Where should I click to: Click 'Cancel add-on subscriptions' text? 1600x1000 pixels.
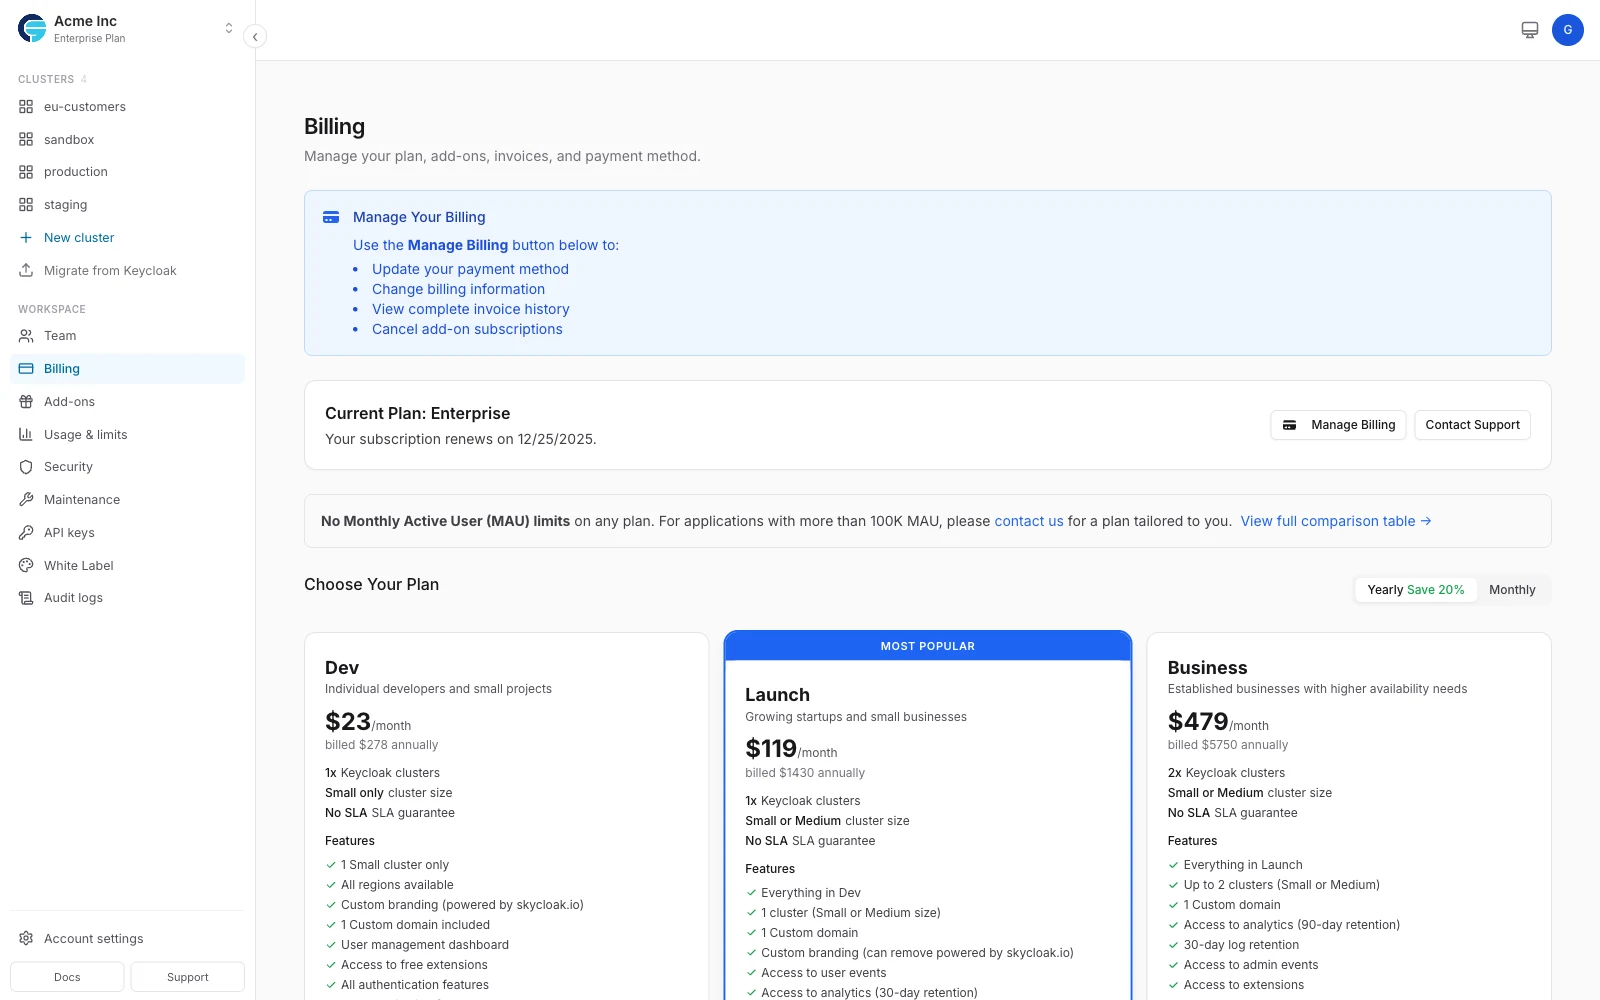[467, 329]
